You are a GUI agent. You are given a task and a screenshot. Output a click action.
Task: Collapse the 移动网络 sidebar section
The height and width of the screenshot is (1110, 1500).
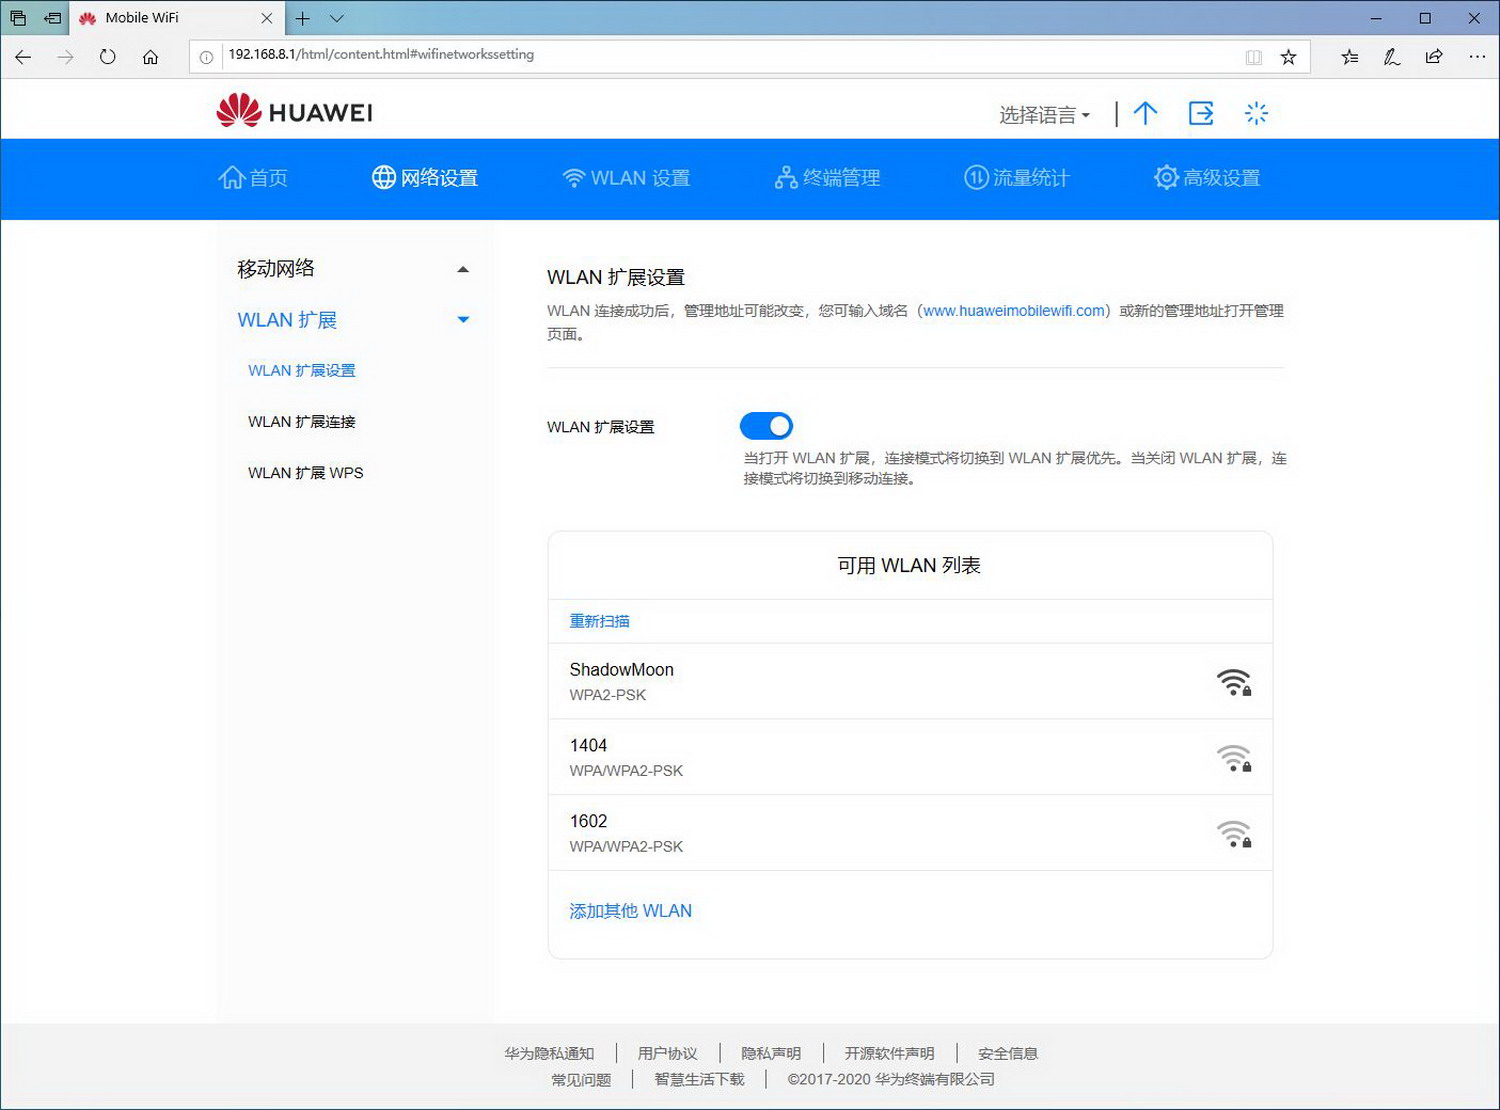click(463, 268)
